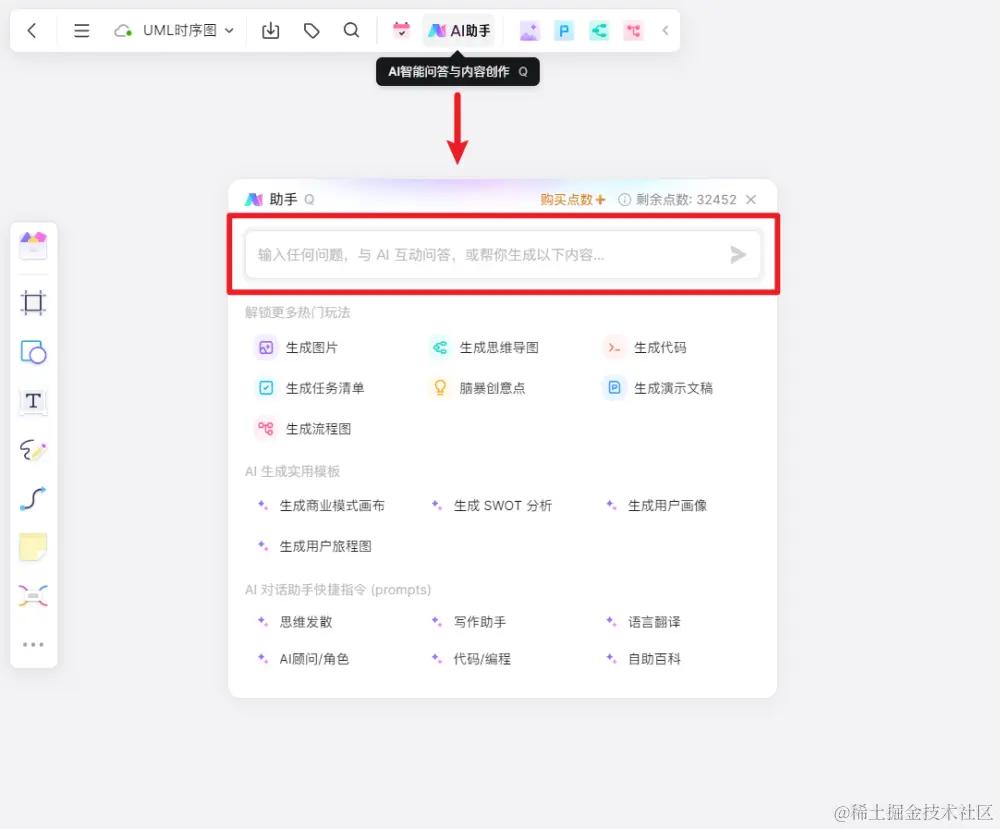Click the export/download icon in the toolbar
Screen dimensions: 1000x829
(270, 30)
